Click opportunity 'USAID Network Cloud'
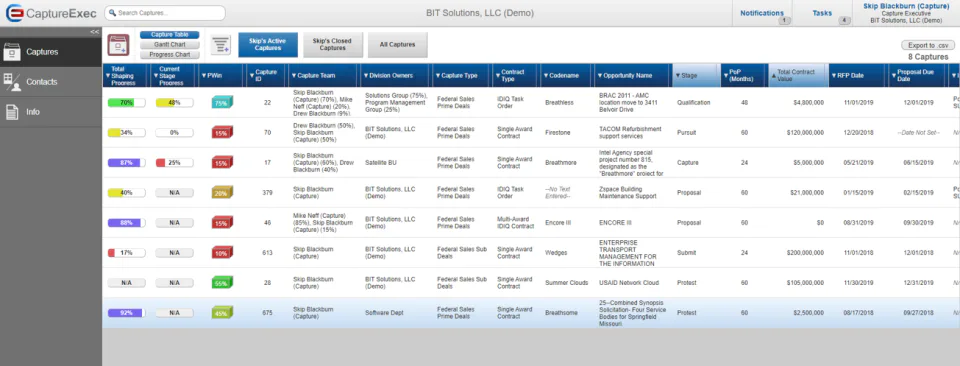 click(x=628, y=283)
